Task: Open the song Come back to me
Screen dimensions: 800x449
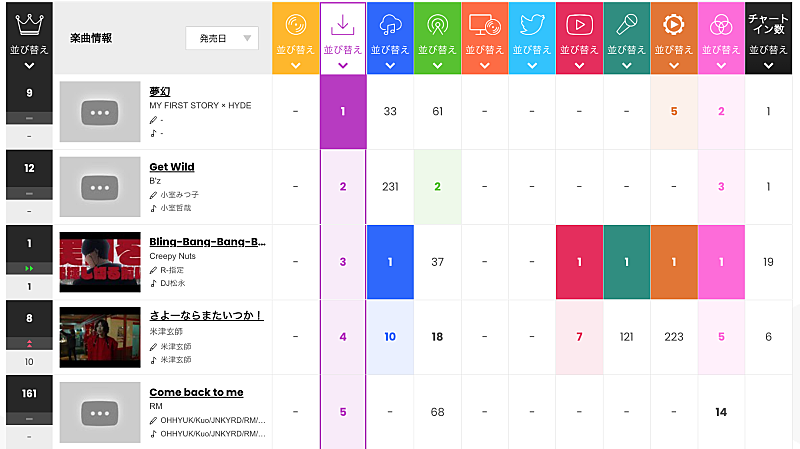Action: pyautogui.click(x=196, y=392)
